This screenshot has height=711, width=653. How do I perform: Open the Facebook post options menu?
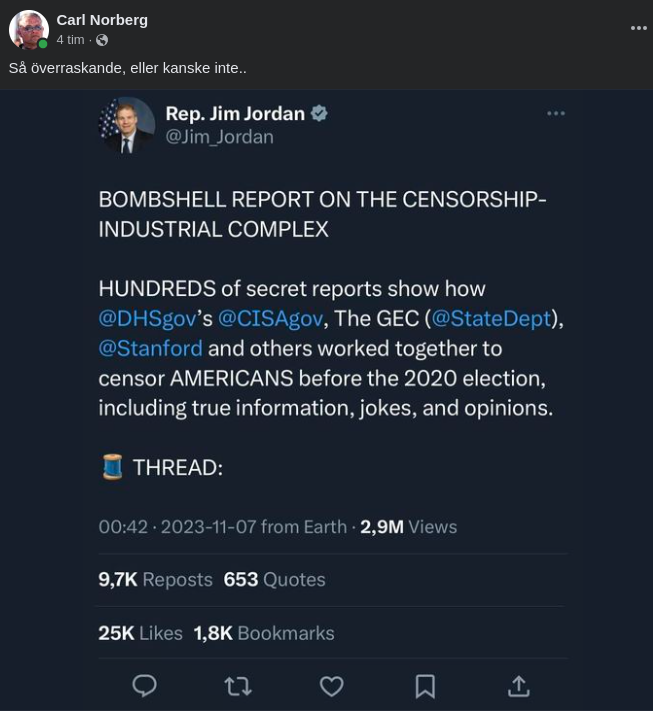(x=639, y=28)
